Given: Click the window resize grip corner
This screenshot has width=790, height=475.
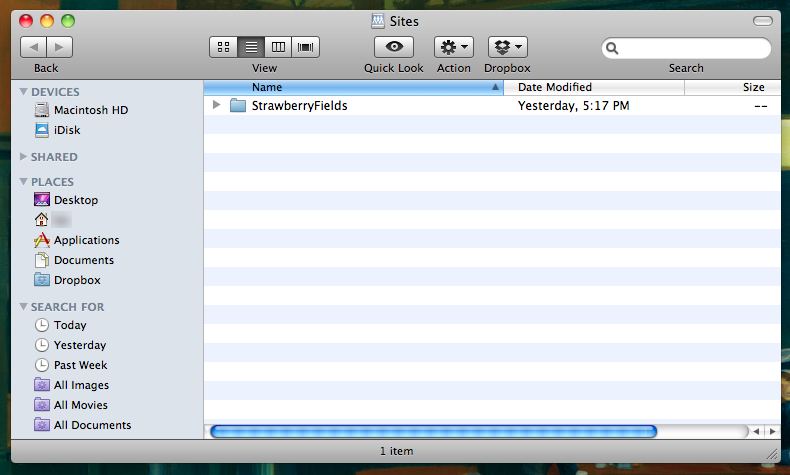Looking at the screenshot, I should (772, 453).
